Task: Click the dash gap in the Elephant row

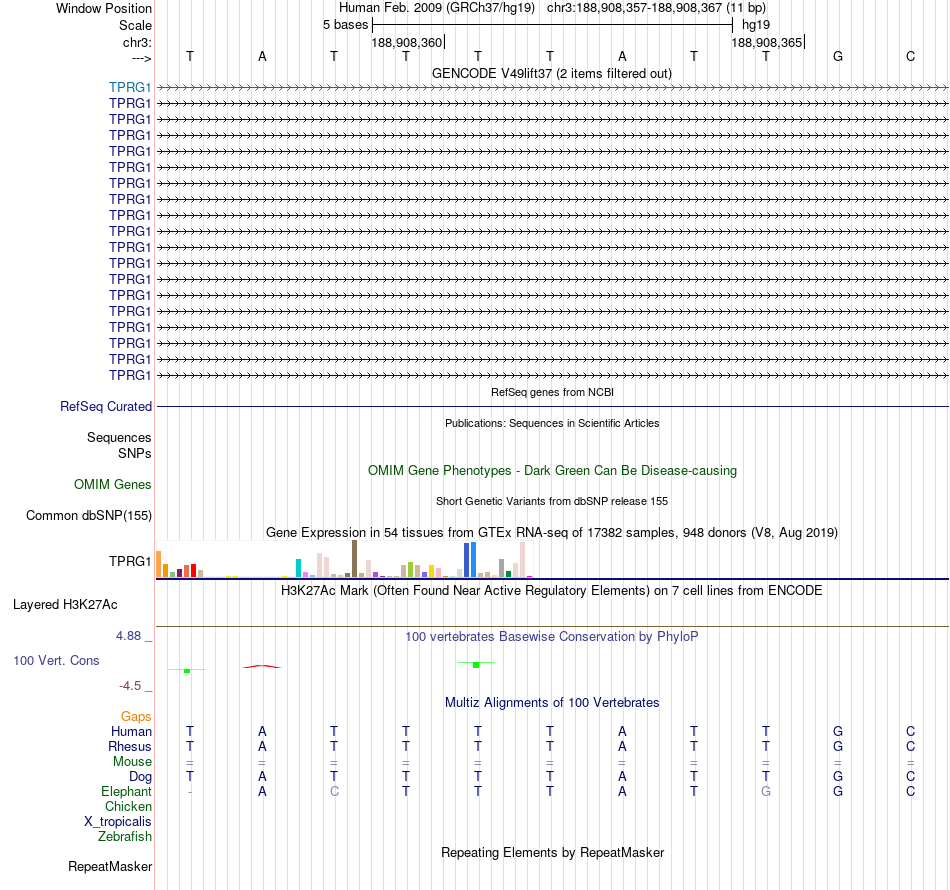Action: [190, 792]
